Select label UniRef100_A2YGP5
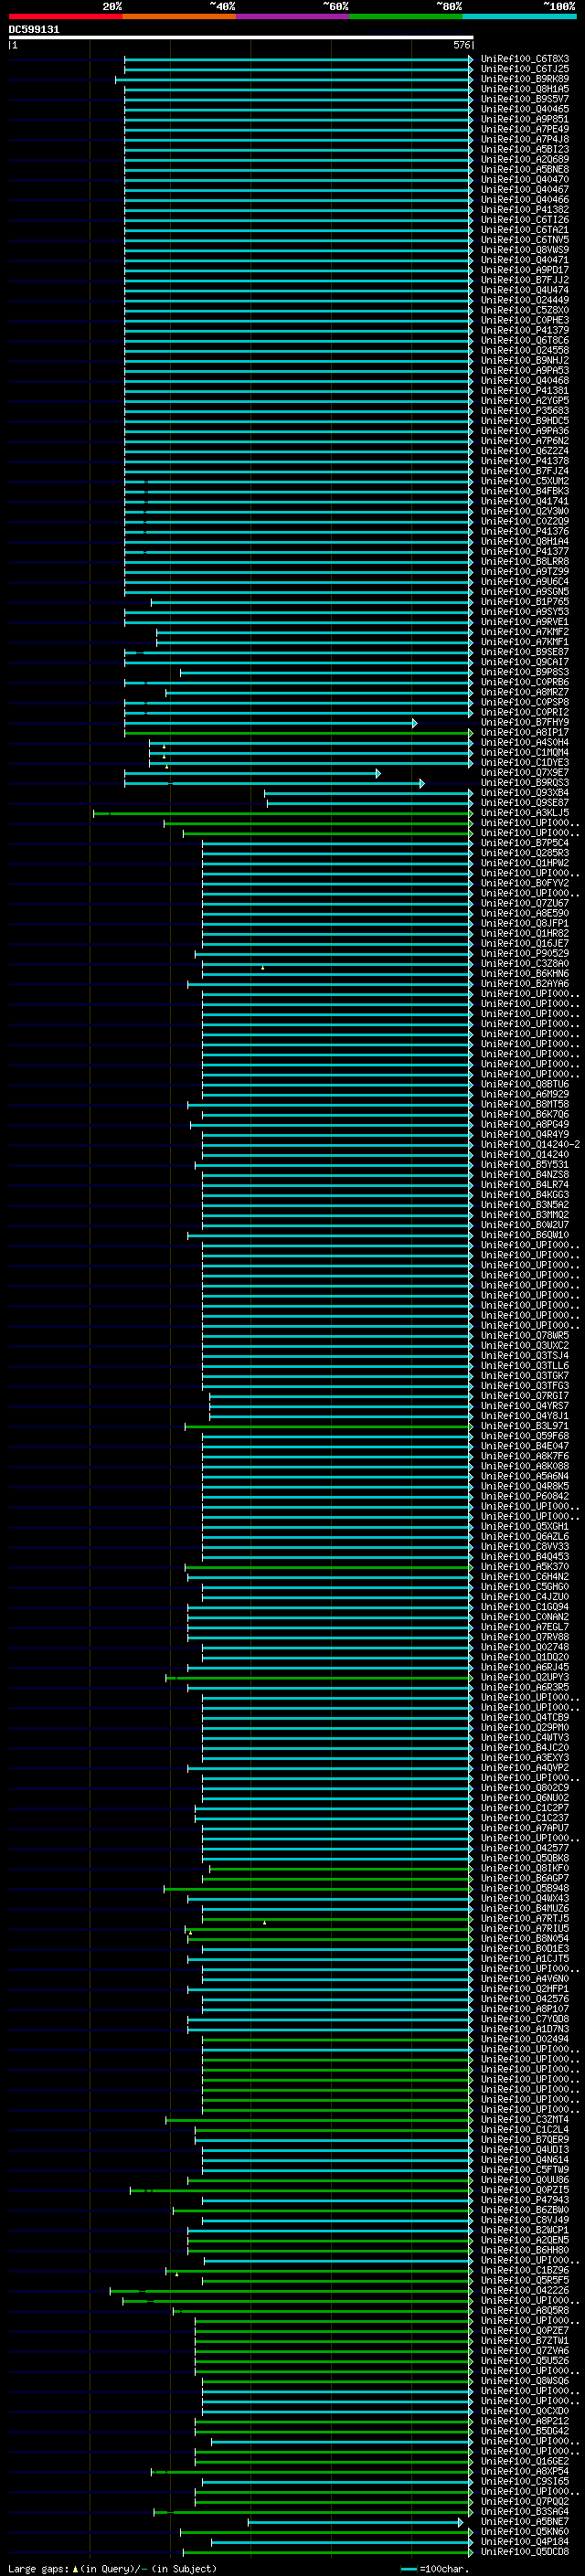This screenshot has height=2576, width=585. pos(525,401)
